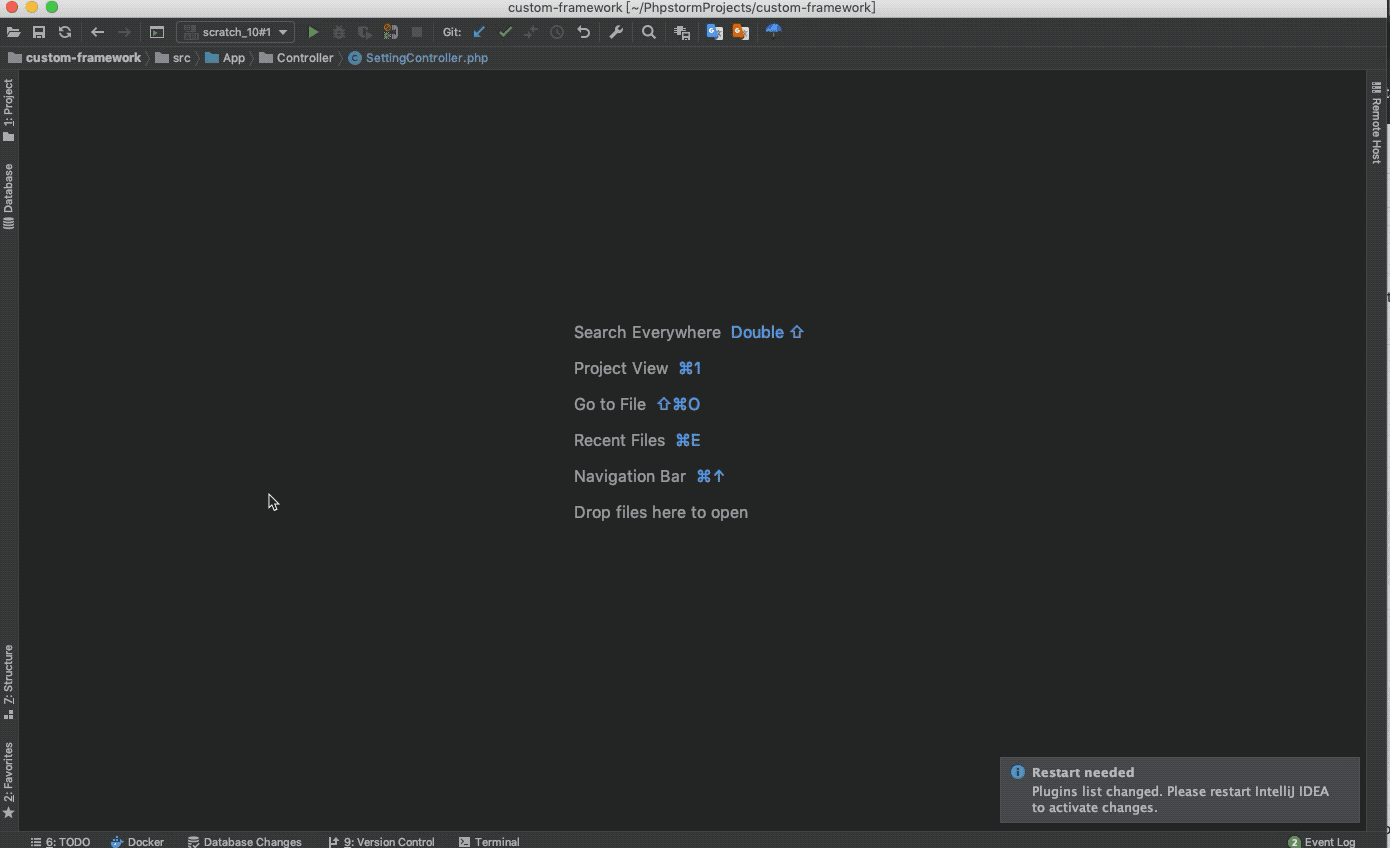Click the Open folder toolbar icon

(13, 32)
